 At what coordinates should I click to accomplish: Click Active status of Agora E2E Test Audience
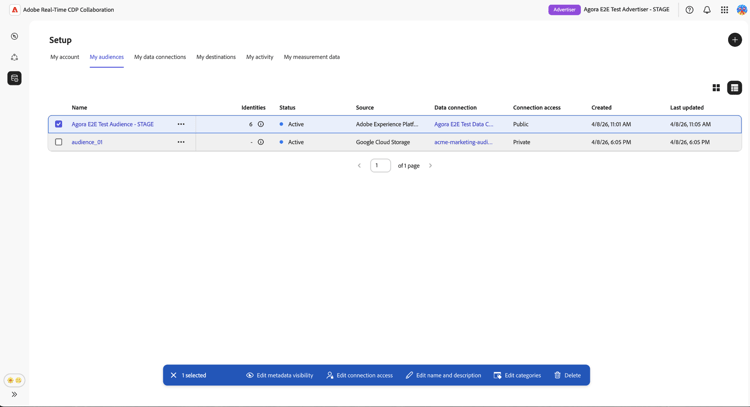(292, 124)
